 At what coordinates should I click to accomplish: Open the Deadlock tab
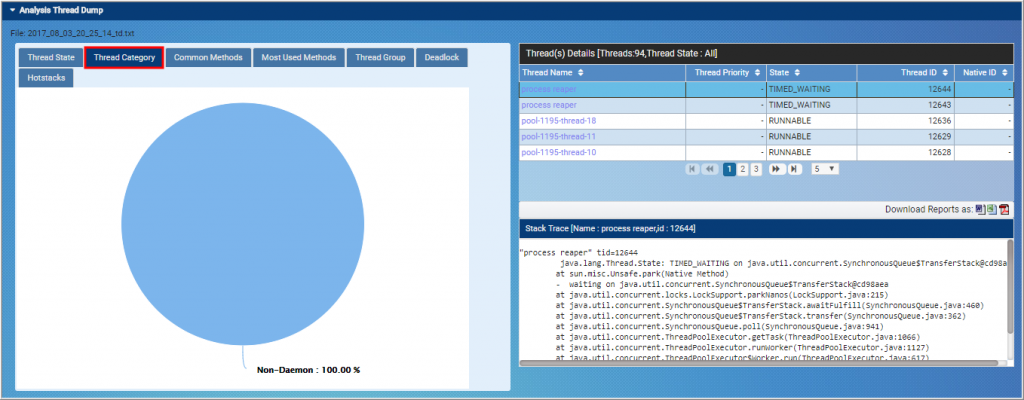(x=441, y=58)
